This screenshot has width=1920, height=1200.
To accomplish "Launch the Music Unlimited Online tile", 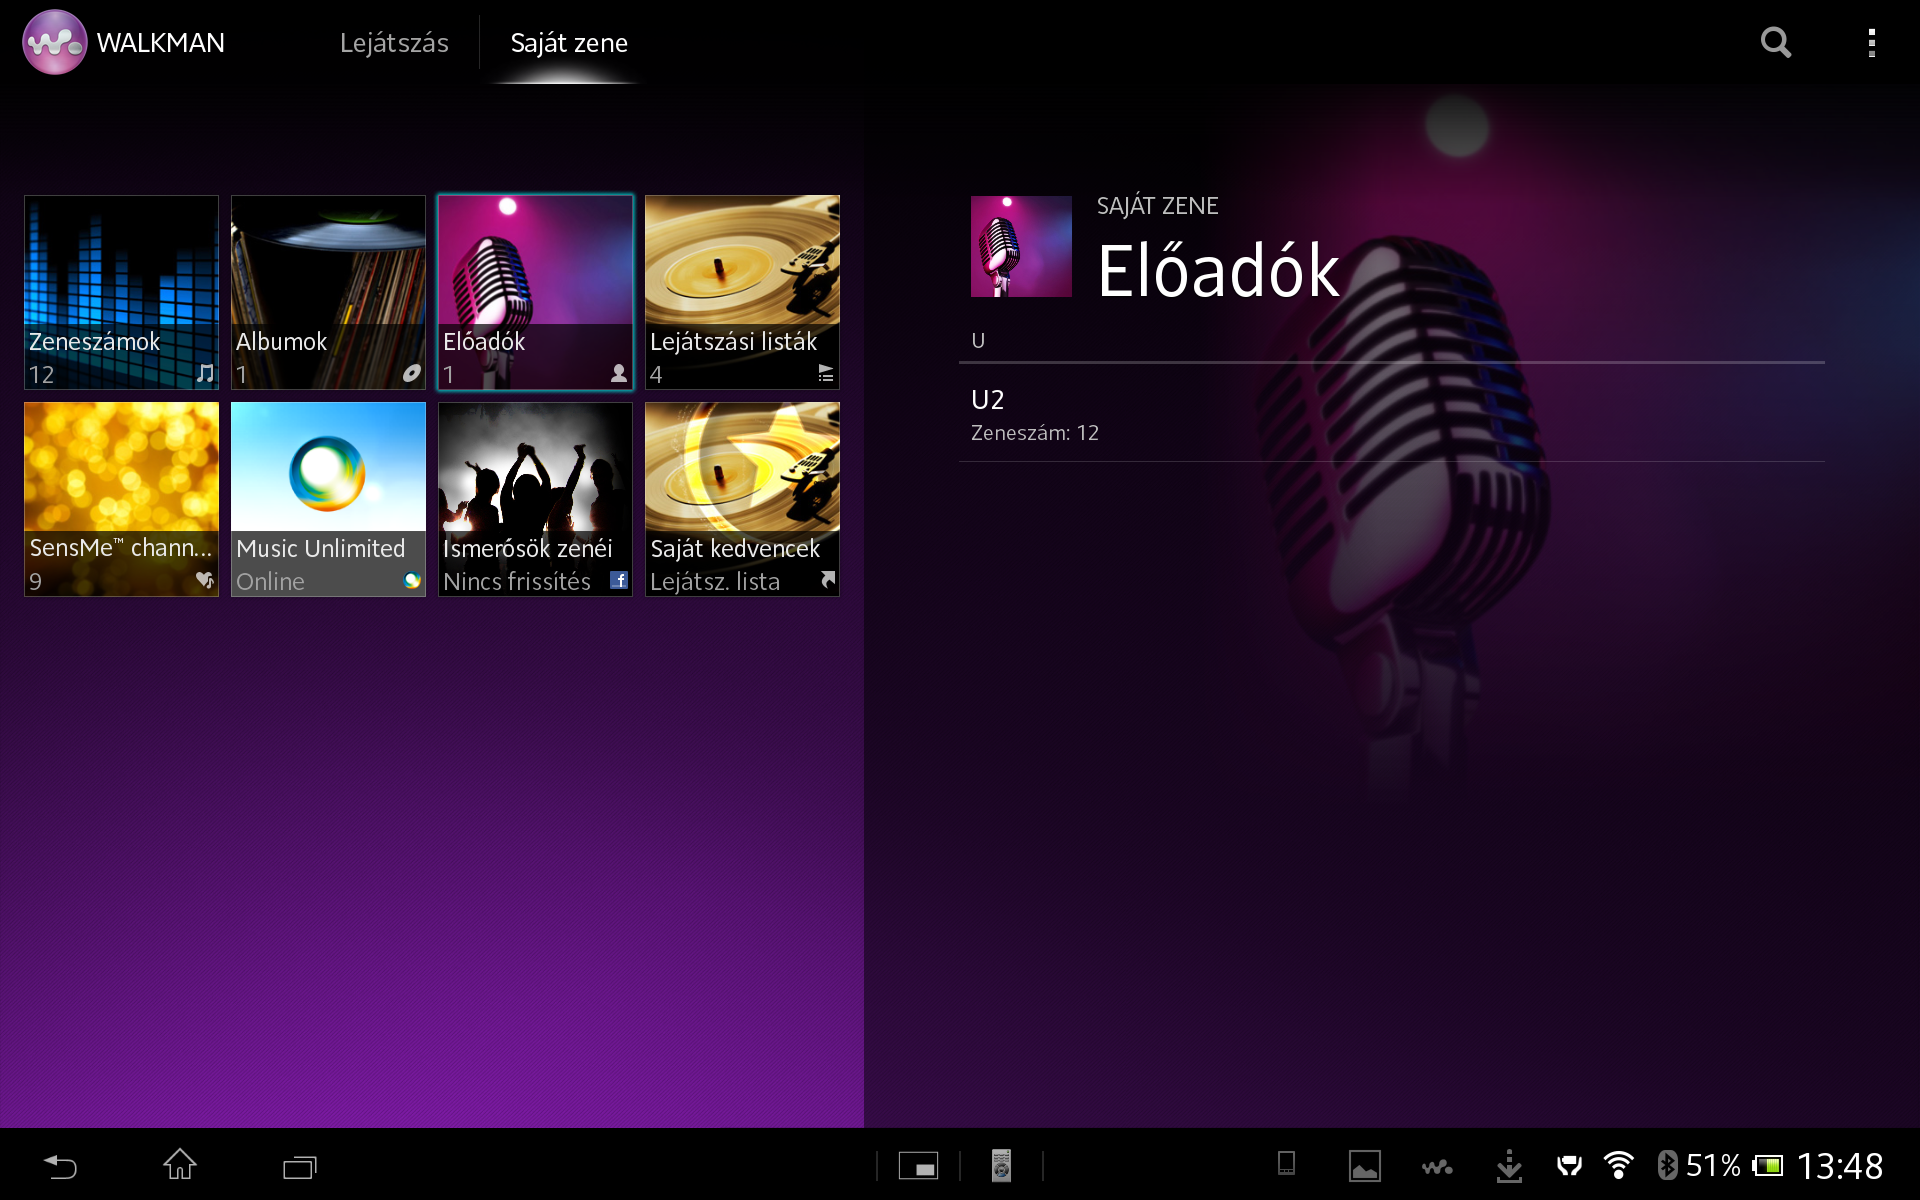I will point(328,499).
